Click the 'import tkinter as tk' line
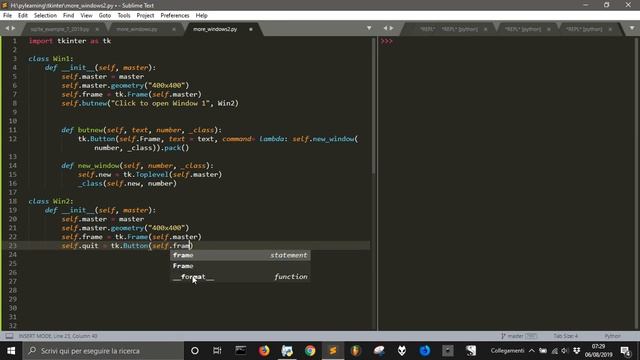Image resolution: width=640 pixels, height=360 pixels. pos(70,41)
